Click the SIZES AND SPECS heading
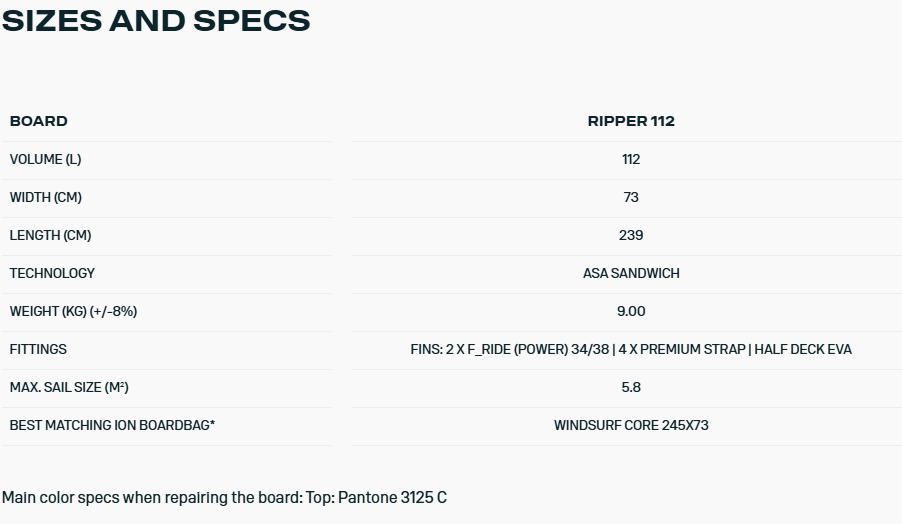902x524 pixels. [156, 21]
